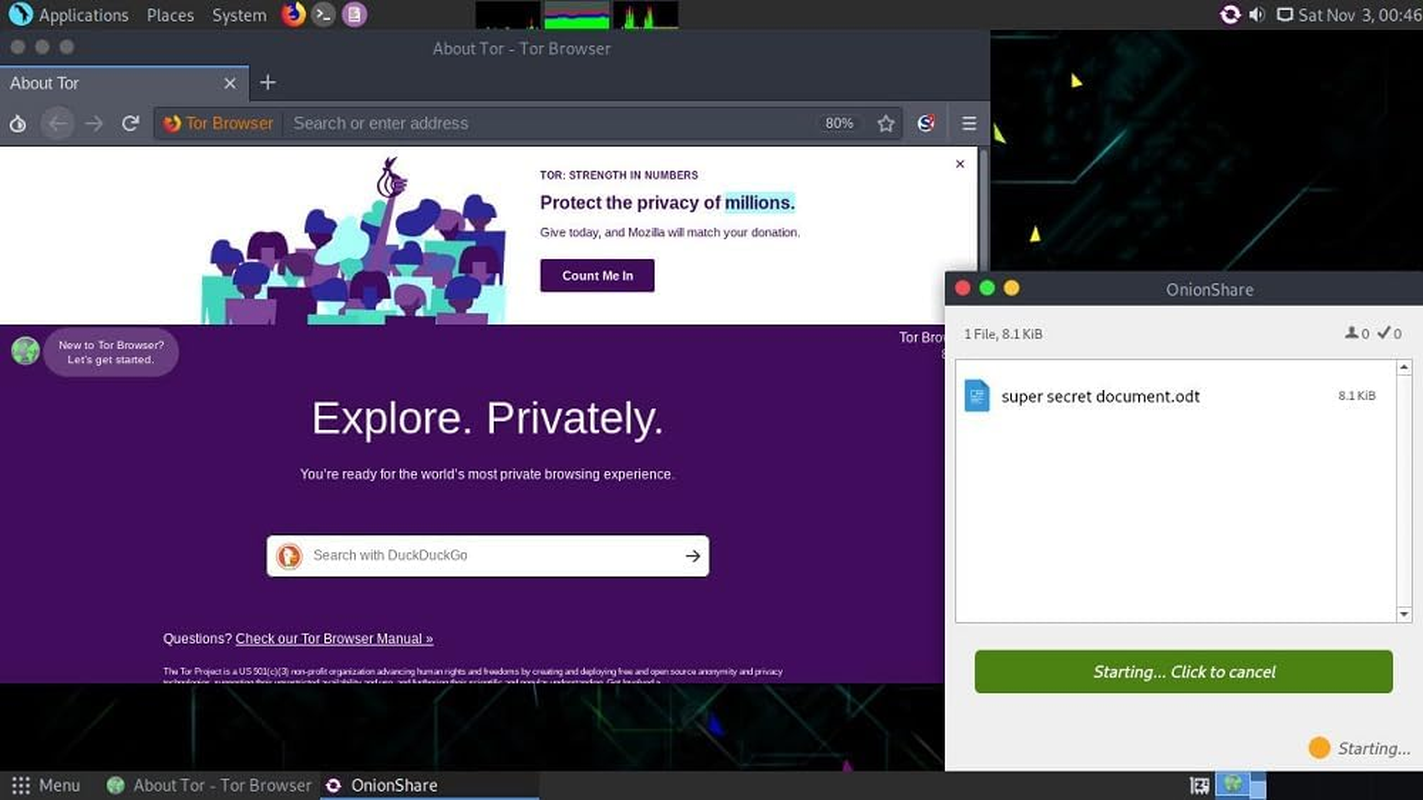Open the hamburger menu in Tor Browser
Screen dimensions: 1423x800
tap(968, 124)
